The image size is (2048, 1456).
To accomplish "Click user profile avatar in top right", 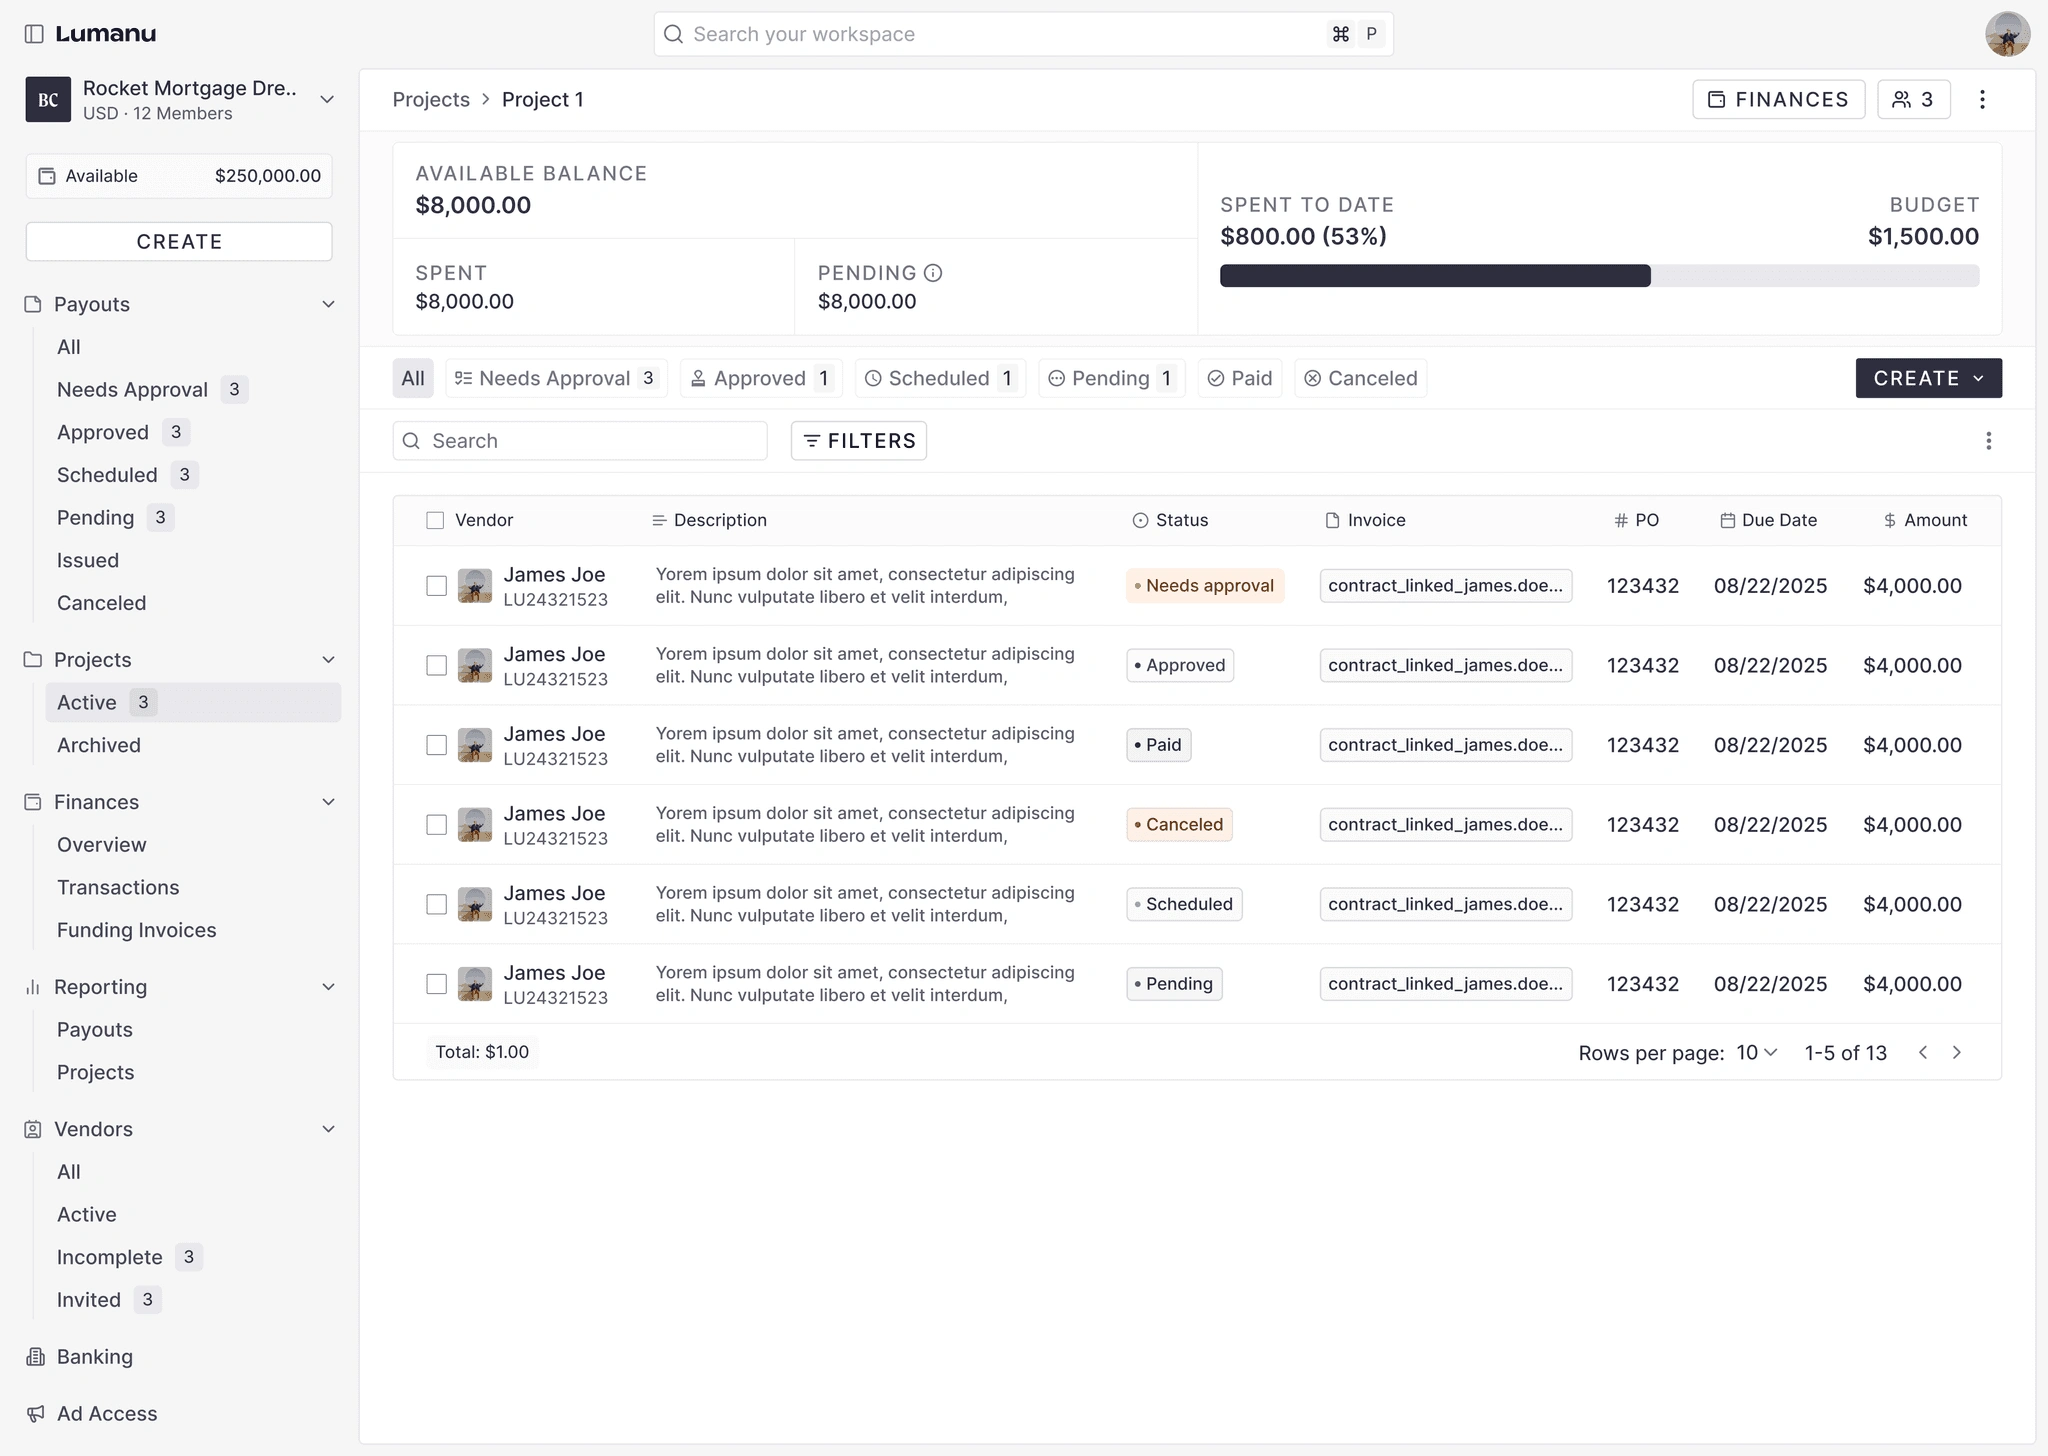I will [x=2006, y=34].
